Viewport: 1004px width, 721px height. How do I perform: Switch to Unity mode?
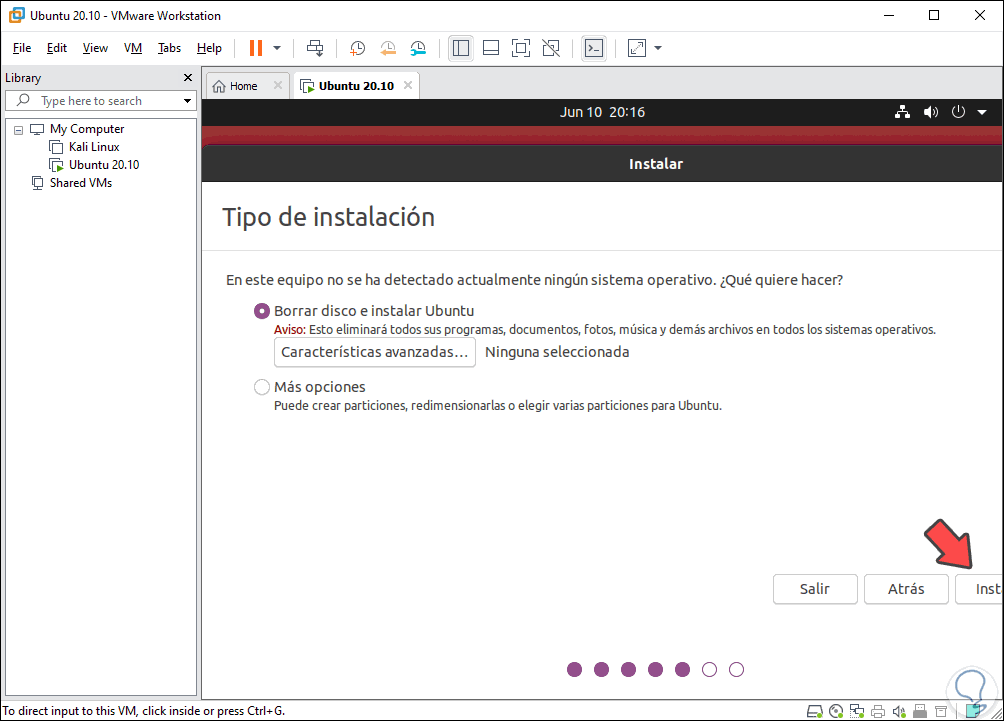point(551,48)
